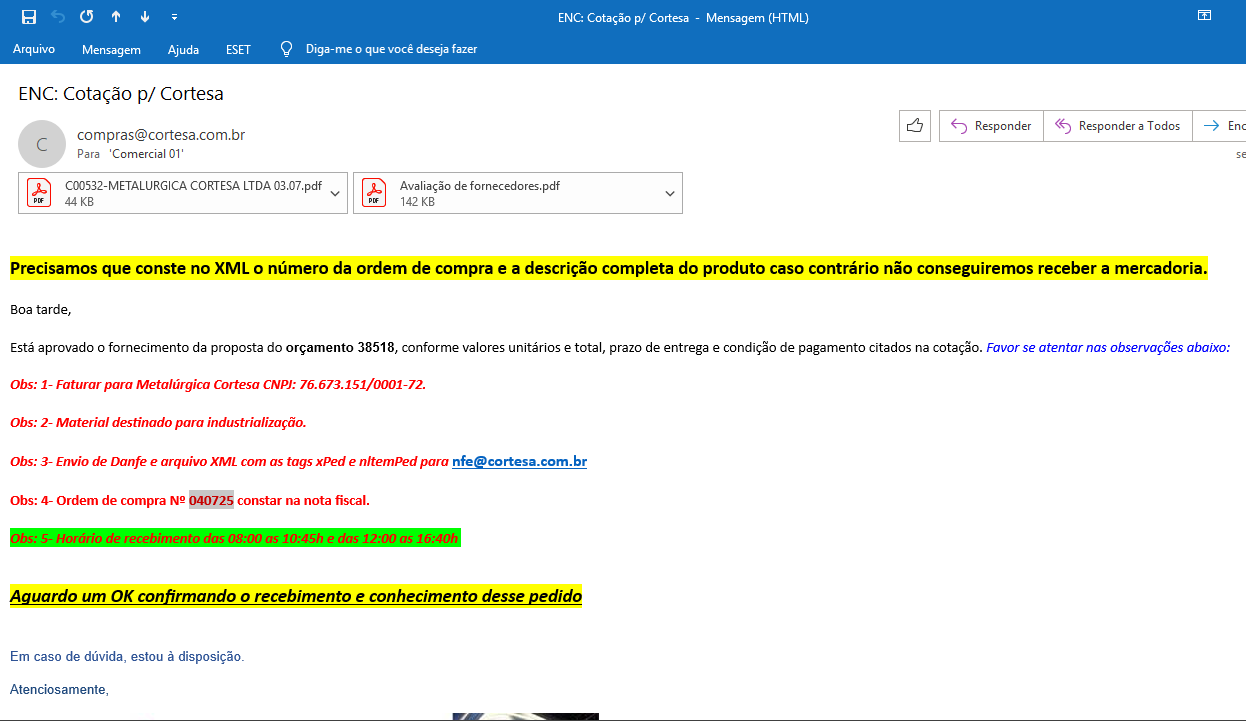Screen dimensions: 1246x721
Task: Select the ESET tab
Action: point(238,49)
